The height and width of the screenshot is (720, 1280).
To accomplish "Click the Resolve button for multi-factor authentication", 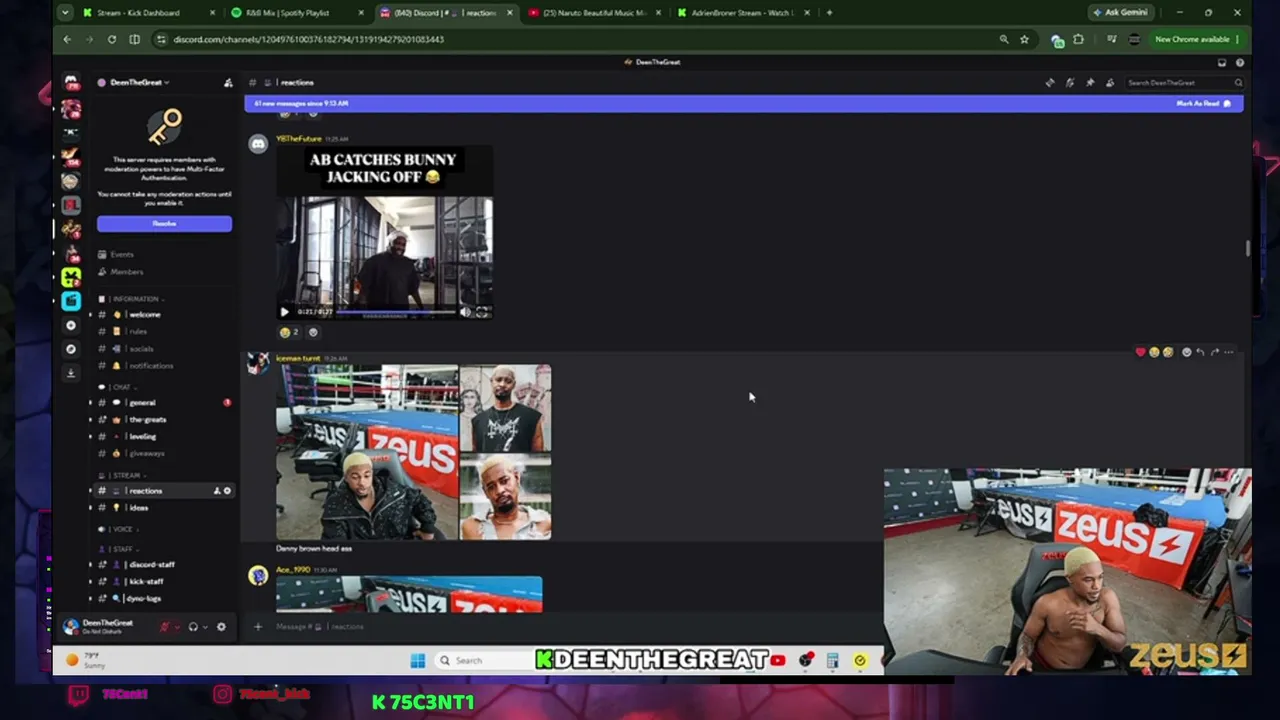I will 164,223.
